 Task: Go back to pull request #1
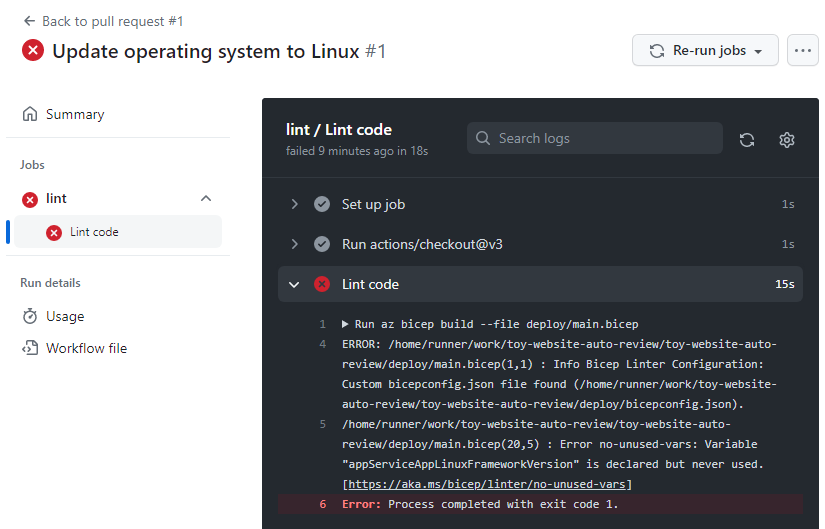103,21
